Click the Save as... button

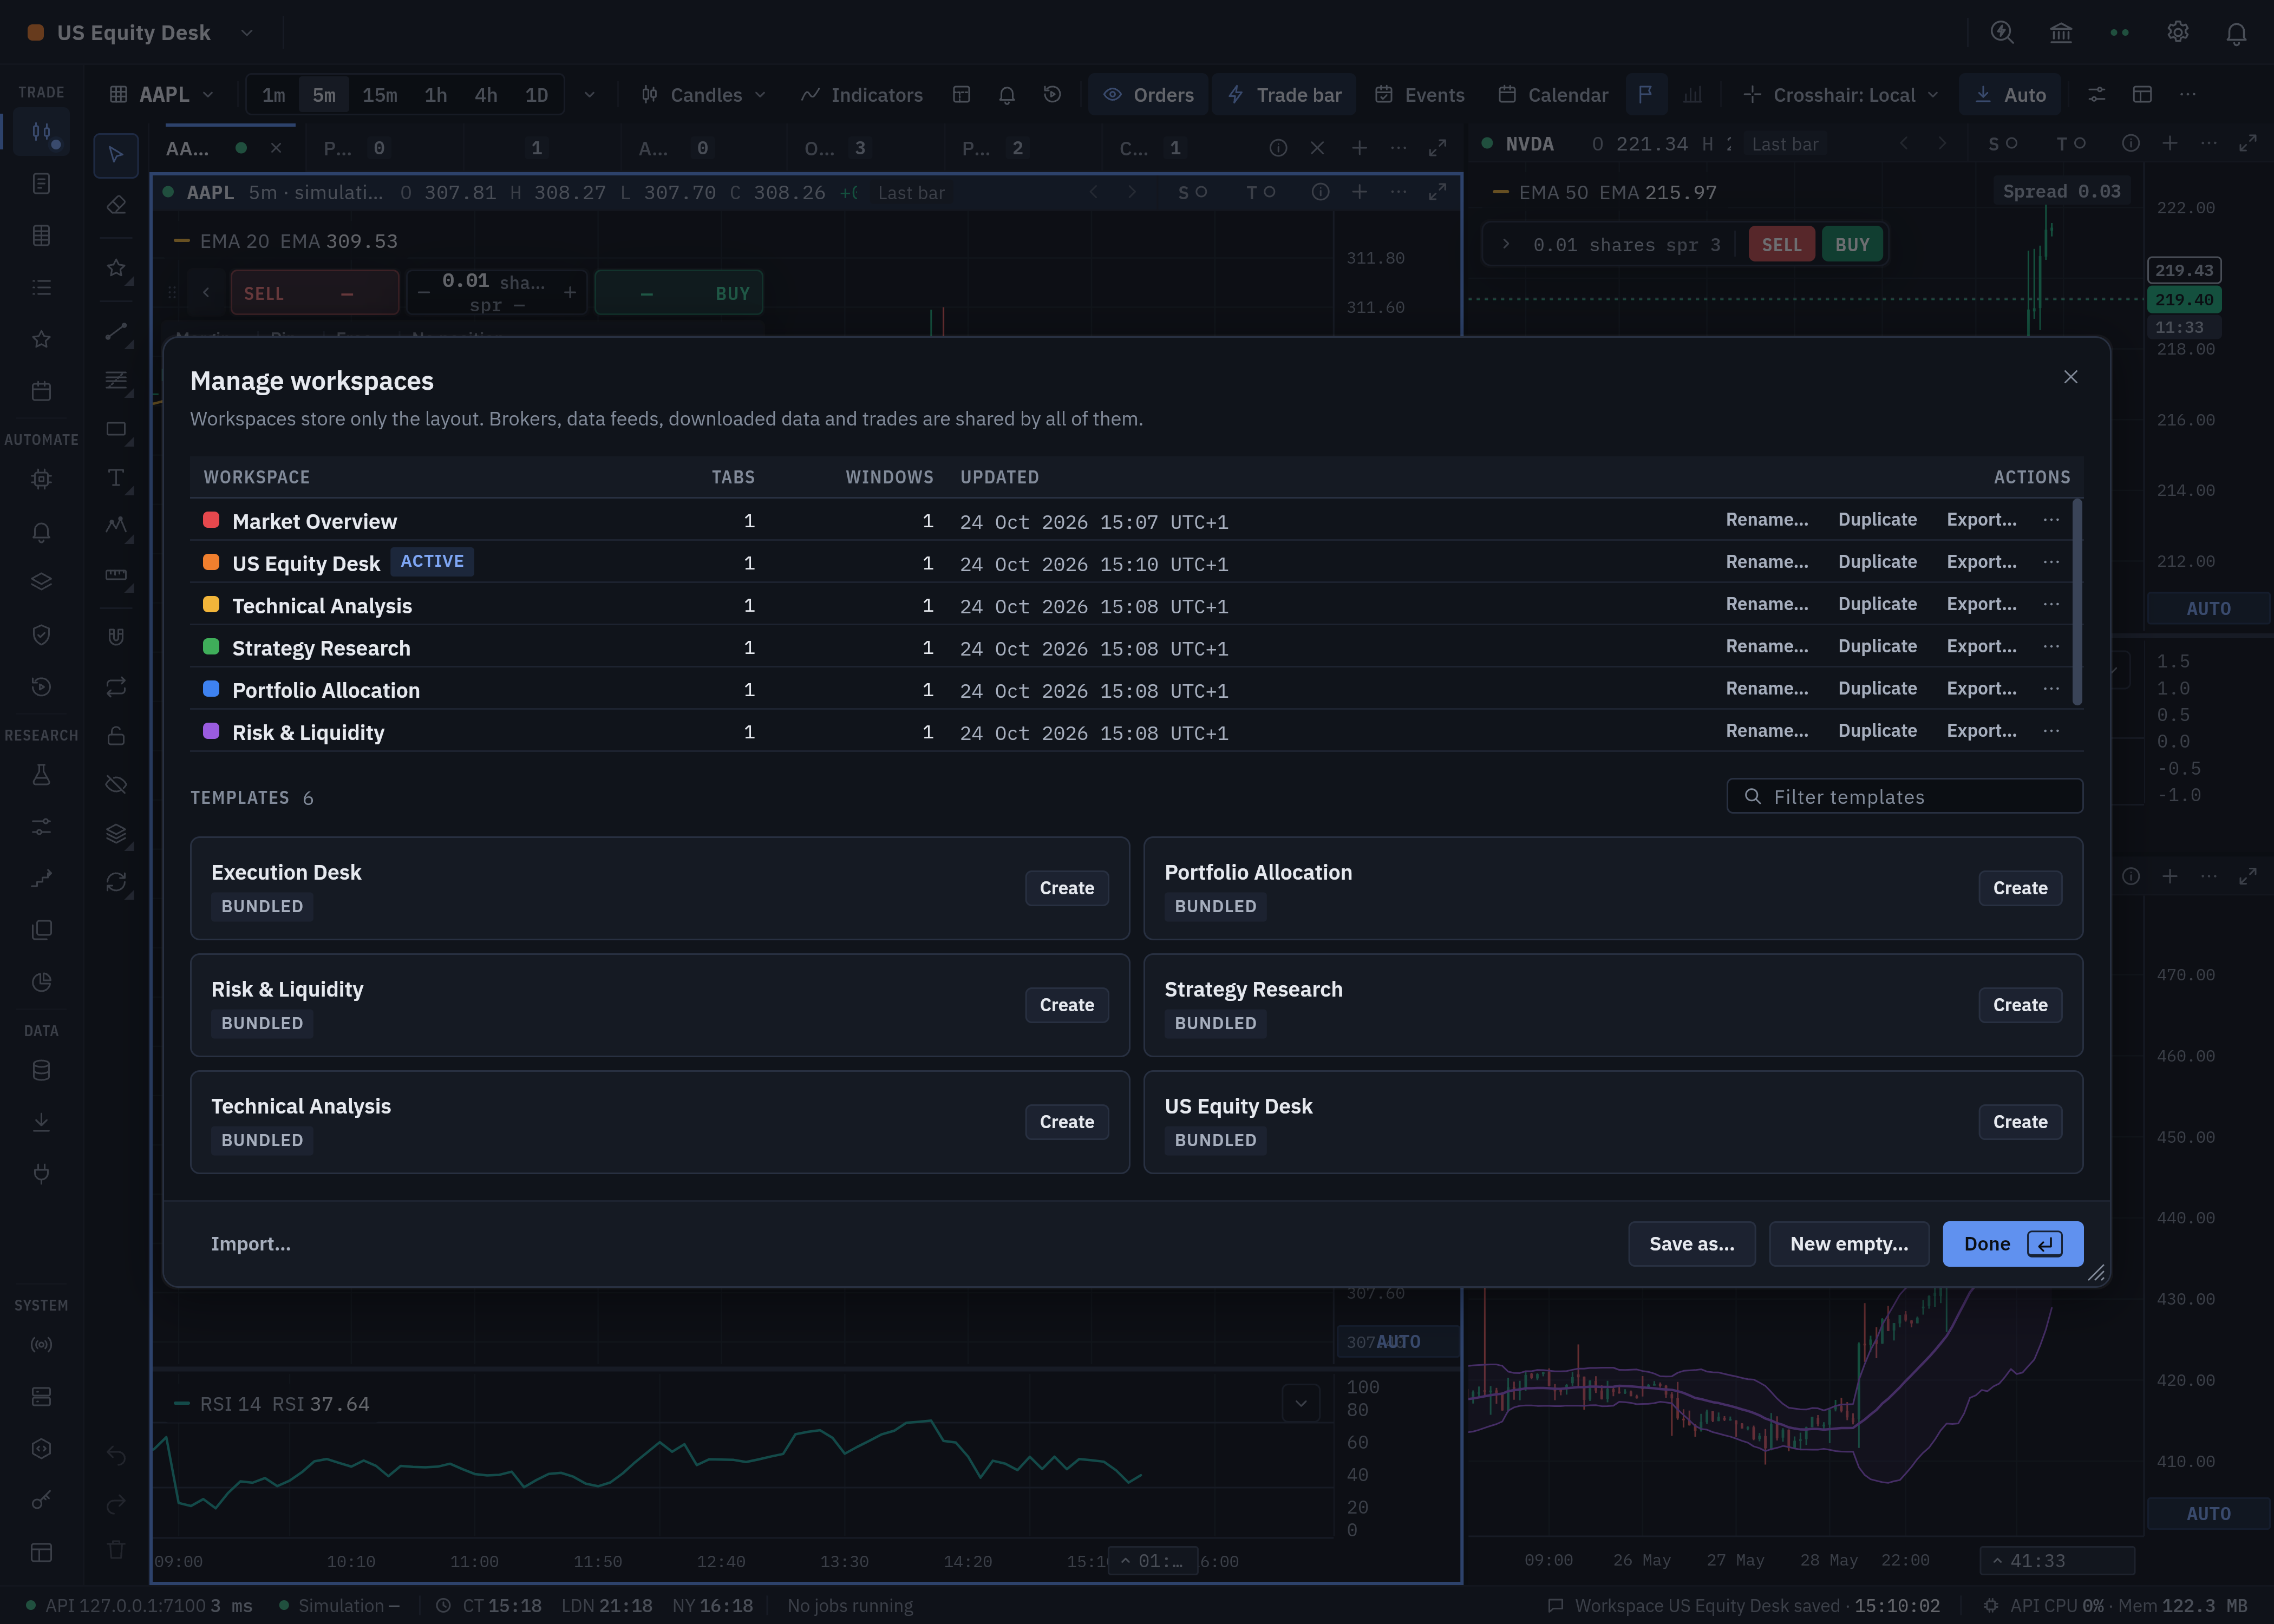1691,1243
